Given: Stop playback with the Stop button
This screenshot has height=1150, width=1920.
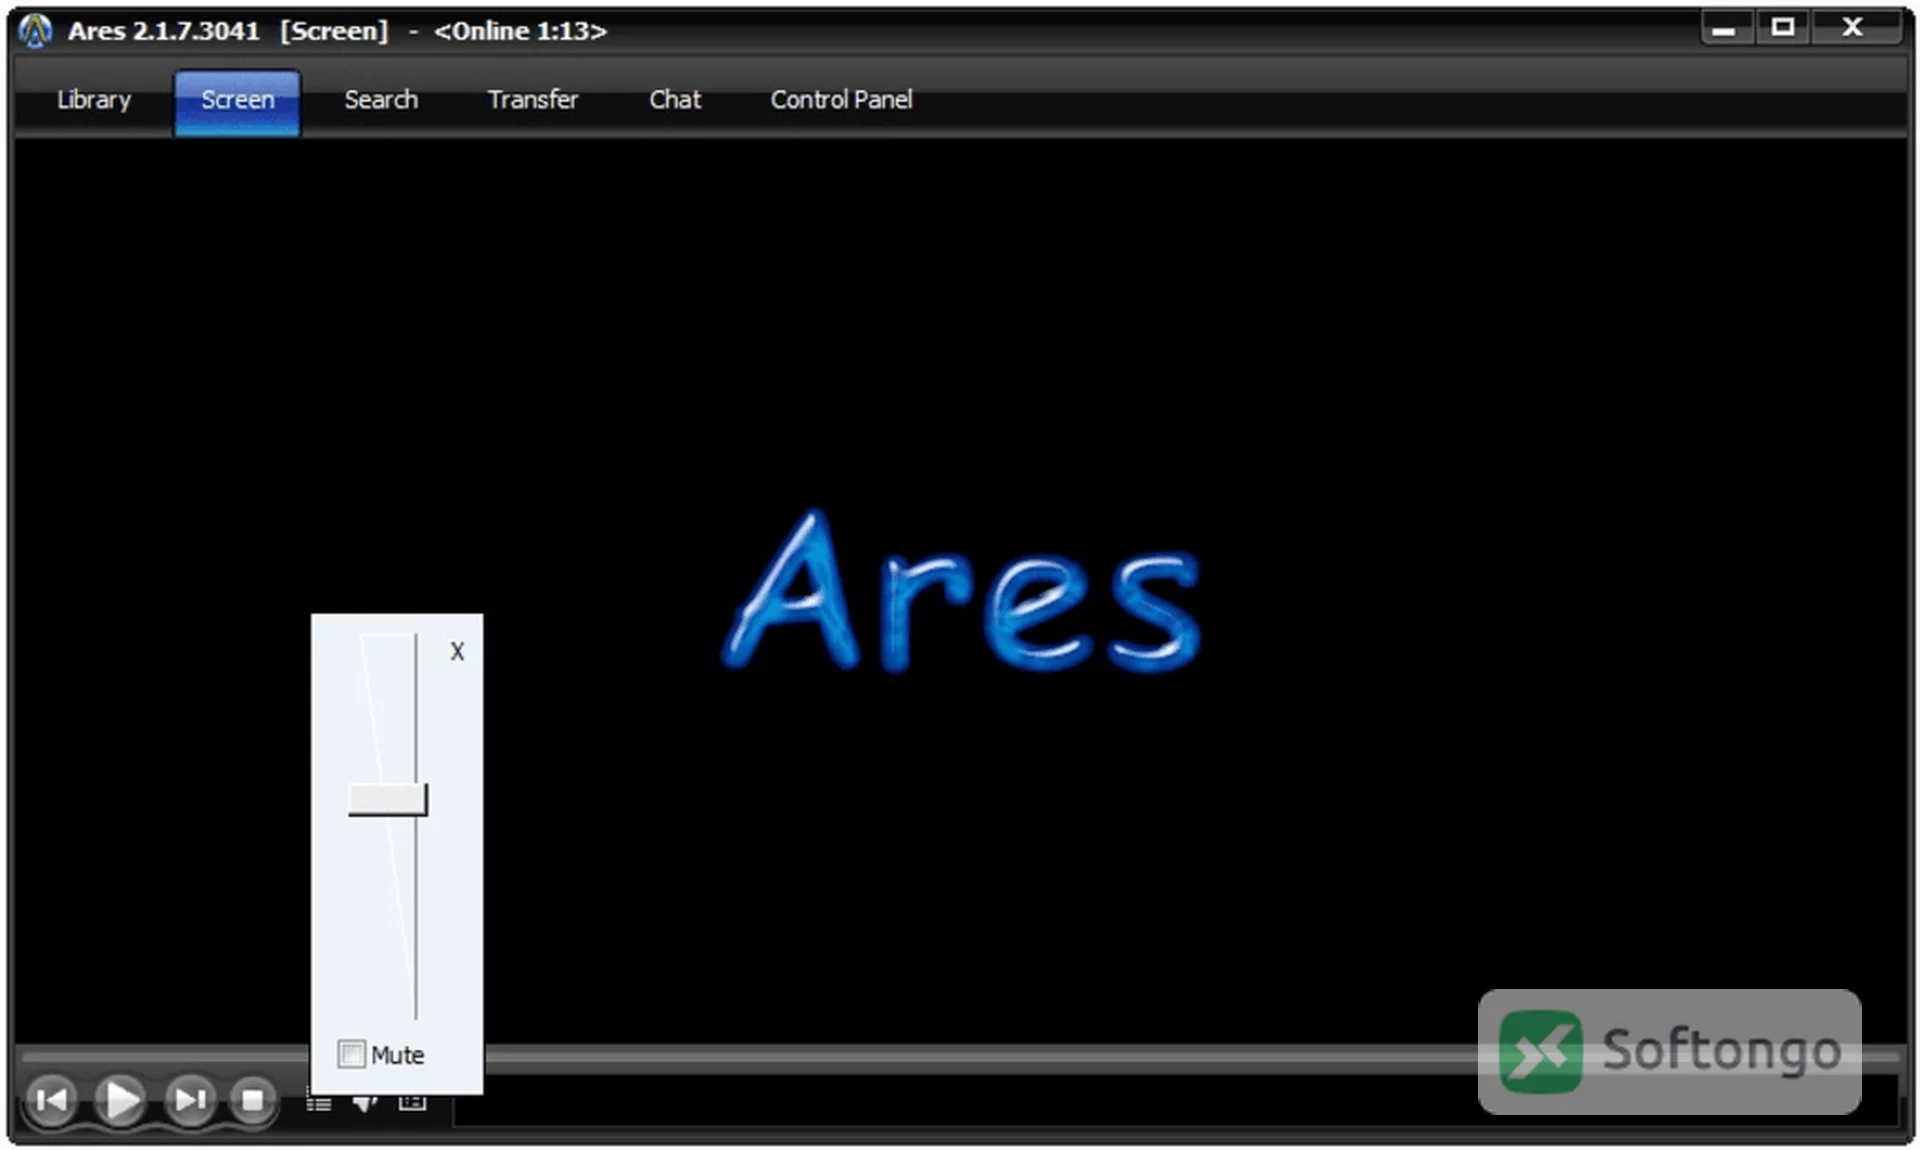Looking at the screenshot, I should [x=252, y=1100].
